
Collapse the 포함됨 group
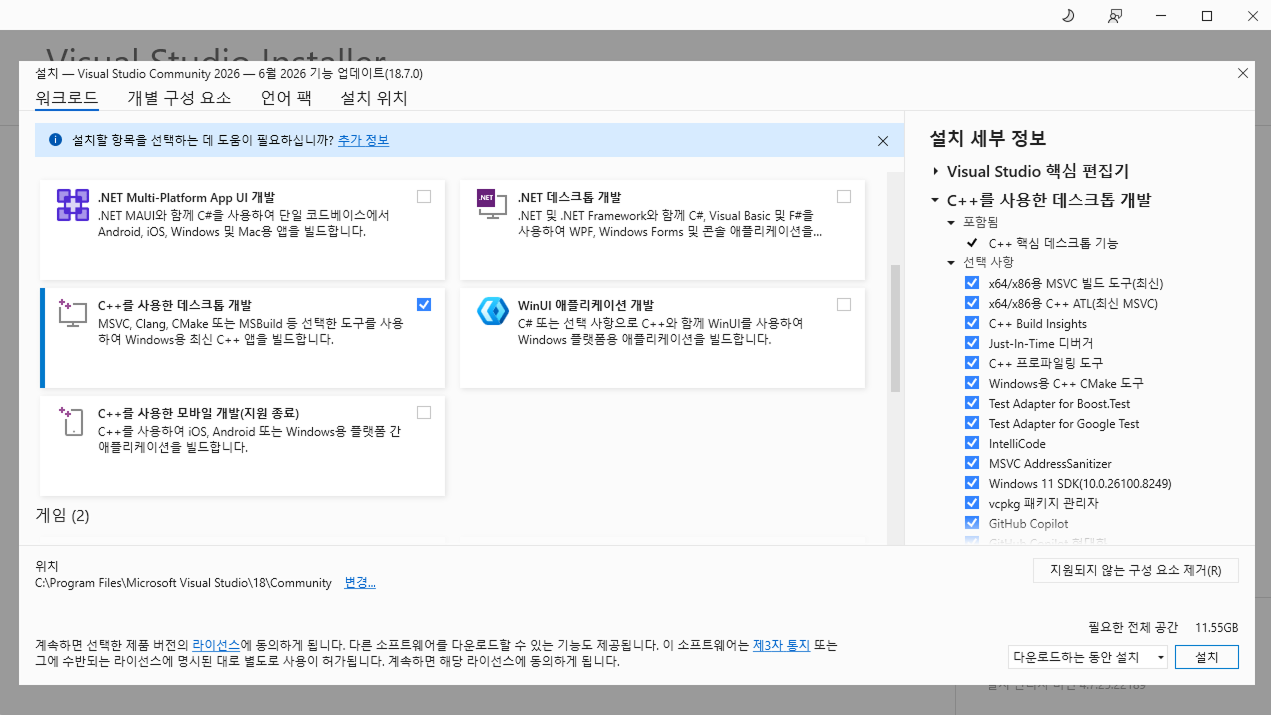tap(951, 222)
